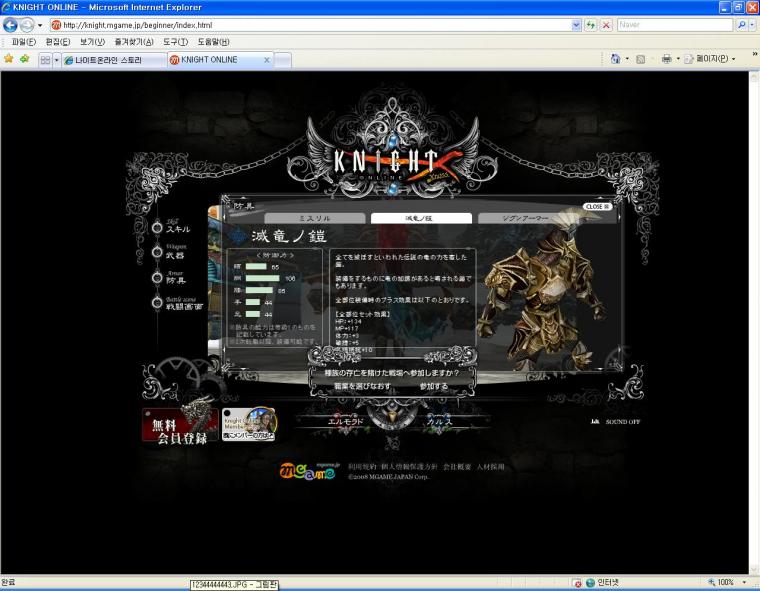Image resolution: width=760 pixels, height=591 pixels.
Task: Click the Favorites Center star icon
Action: 9,59
